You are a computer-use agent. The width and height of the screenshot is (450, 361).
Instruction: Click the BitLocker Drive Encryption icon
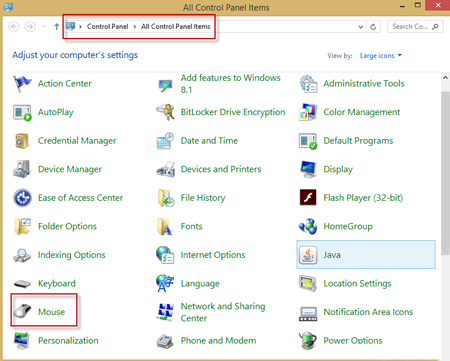(x=165, y=112)
